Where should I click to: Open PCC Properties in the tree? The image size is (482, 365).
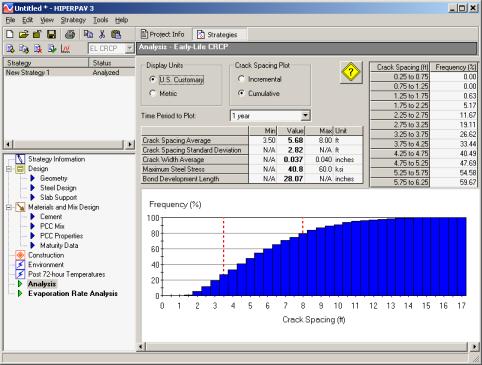point(61,236)
